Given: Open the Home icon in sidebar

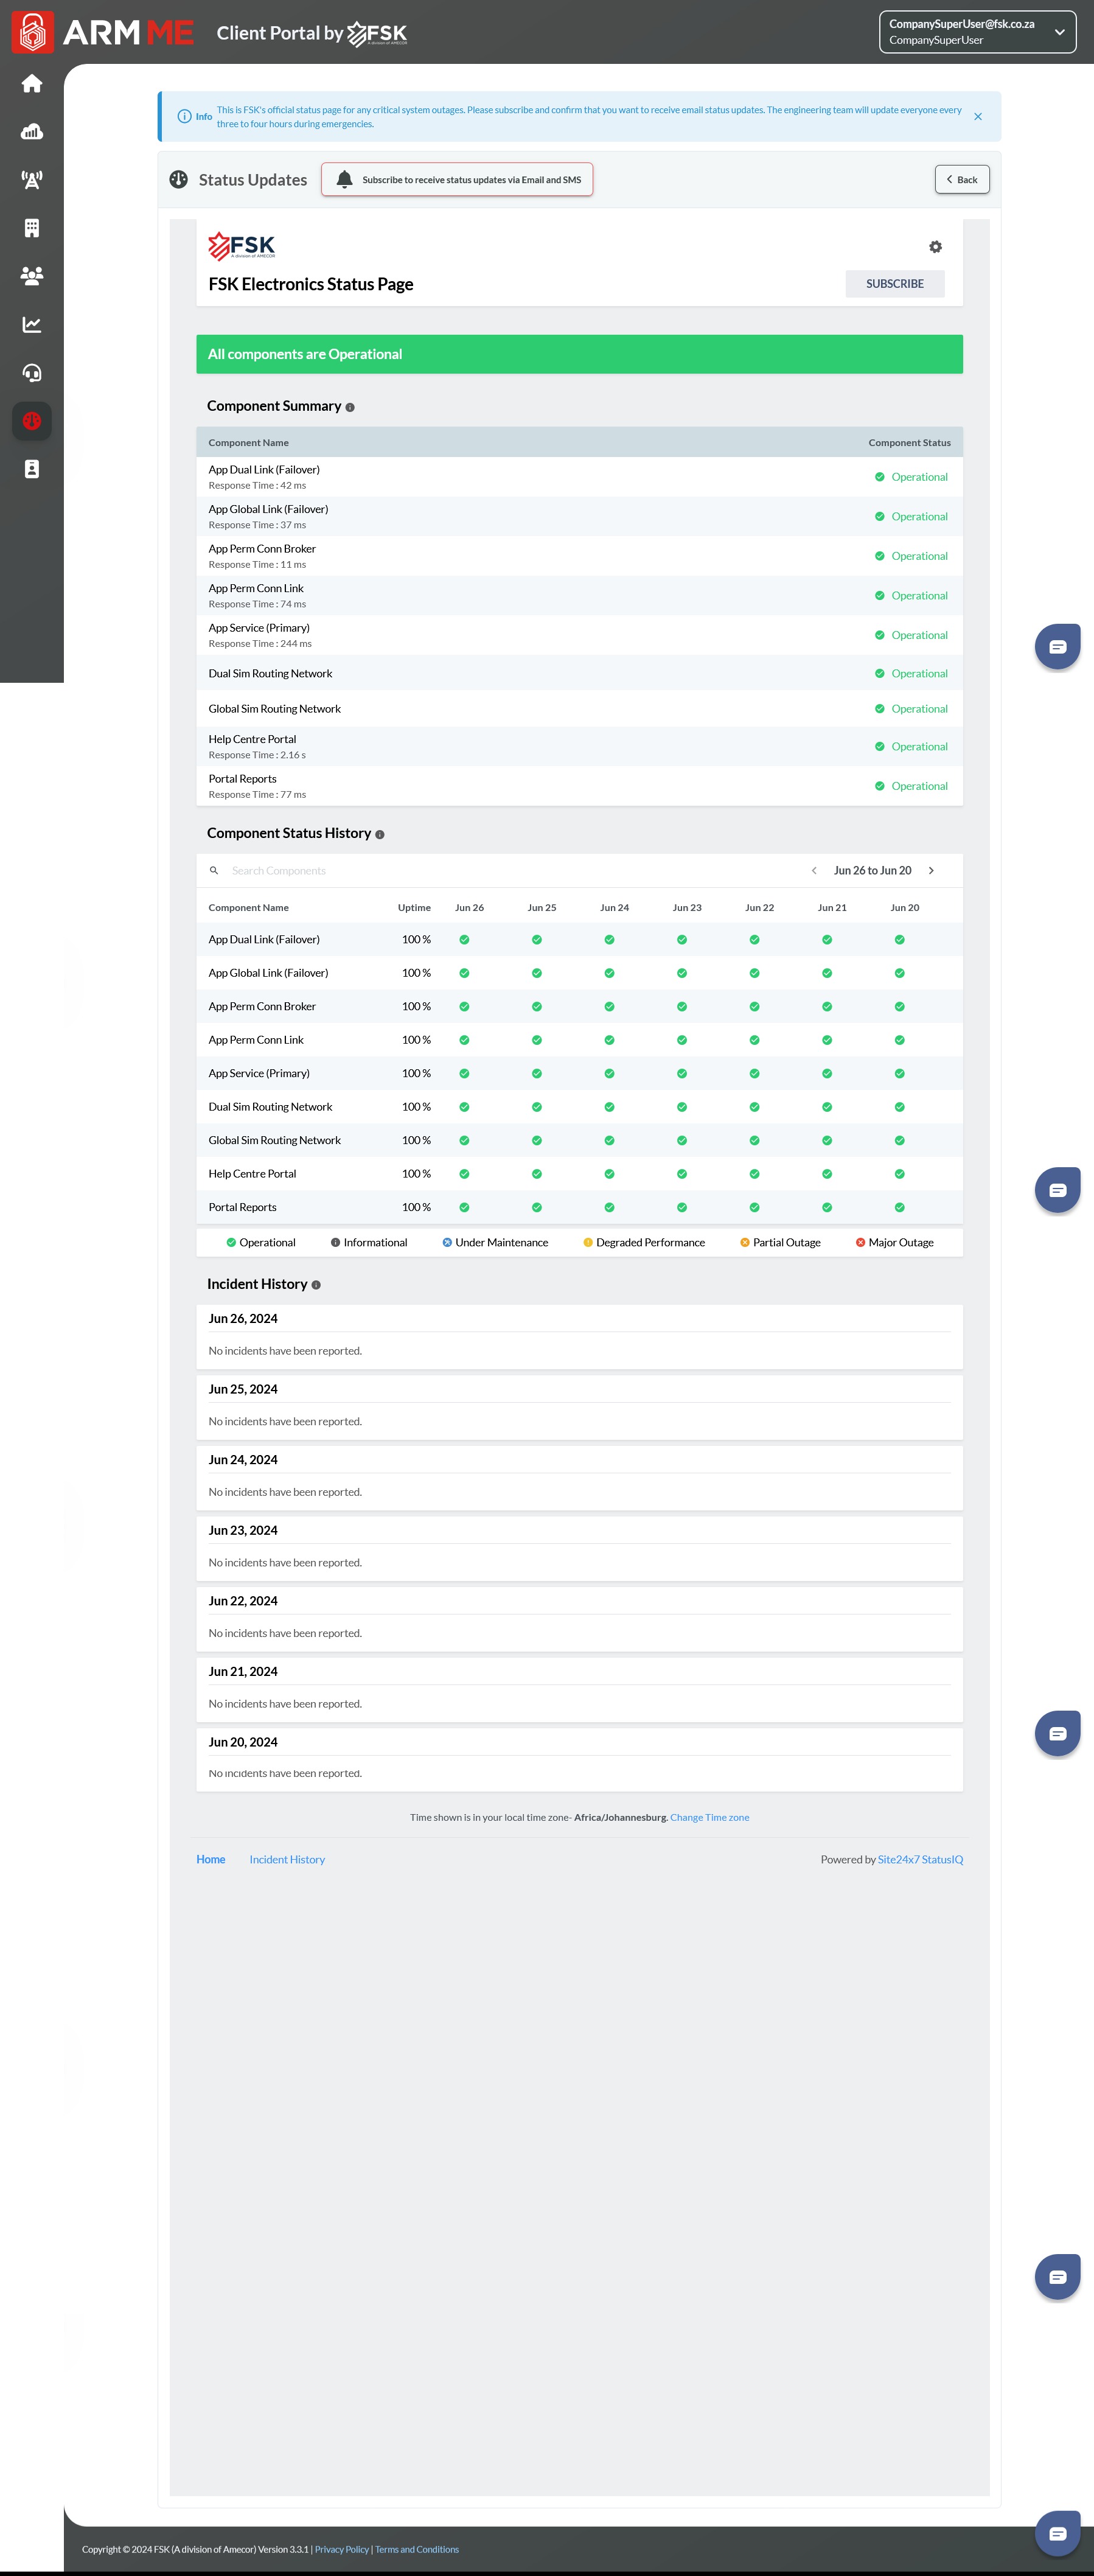Looking at the screenshot, I should click(x=32, y=84).
